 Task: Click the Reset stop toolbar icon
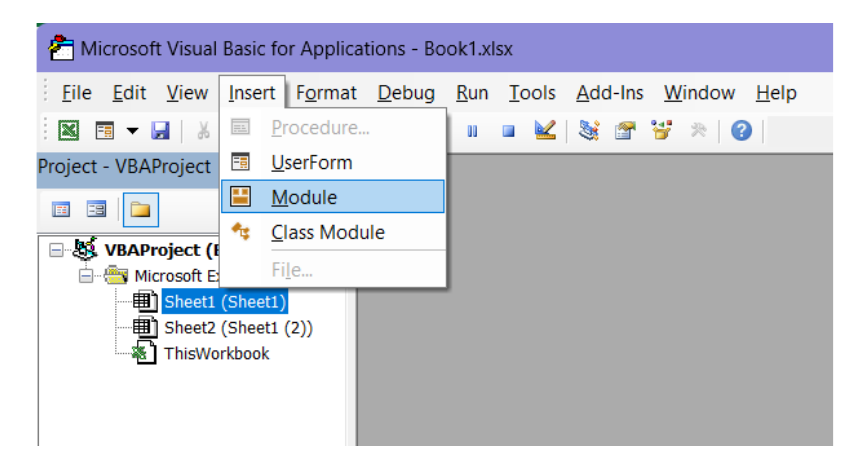508,131
